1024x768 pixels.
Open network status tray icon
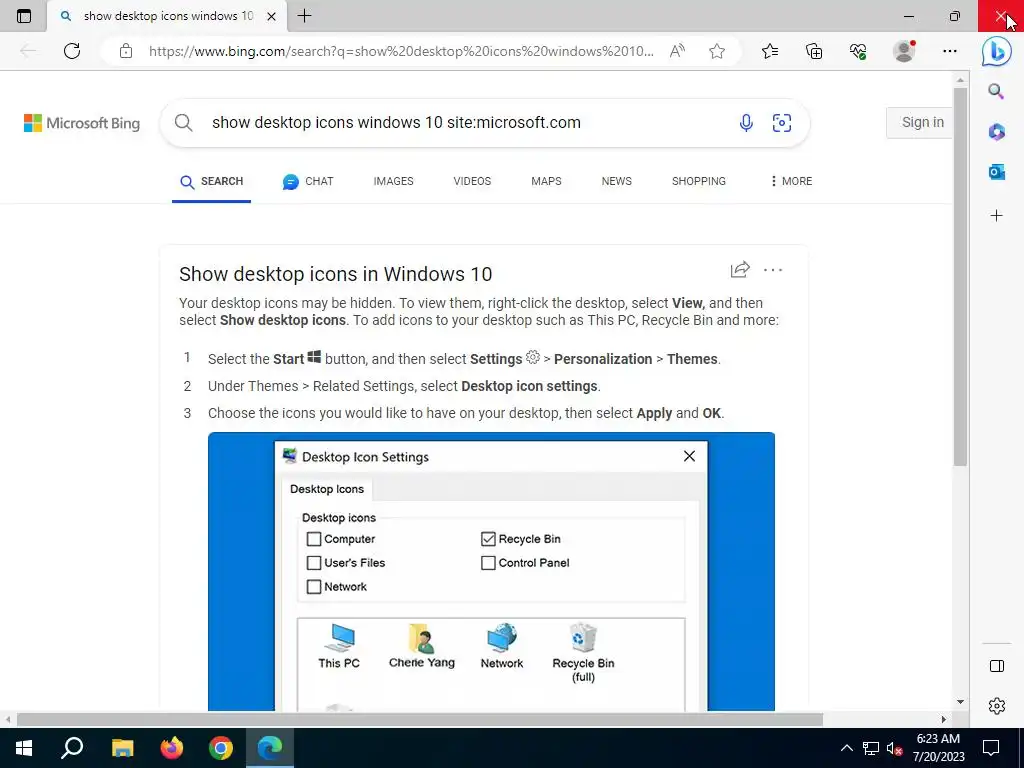pos(871,748)
